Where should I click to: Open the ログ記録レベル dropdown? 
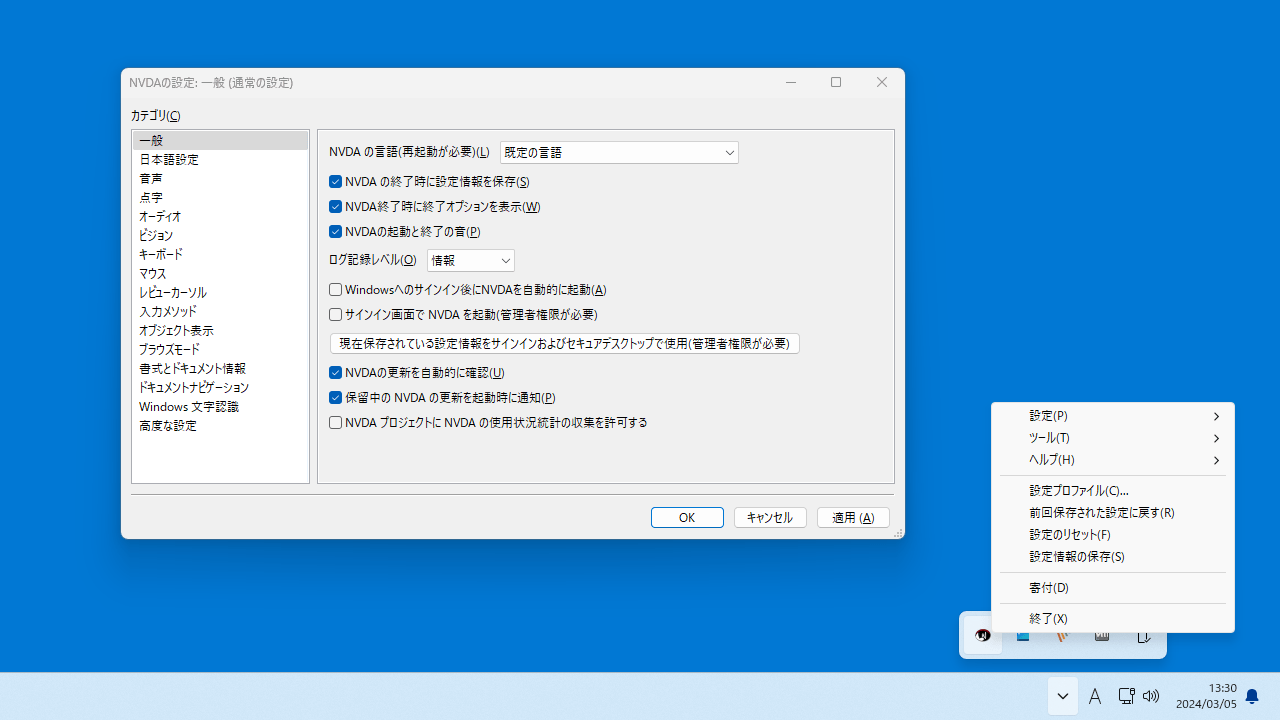click(x=471, y=260)
